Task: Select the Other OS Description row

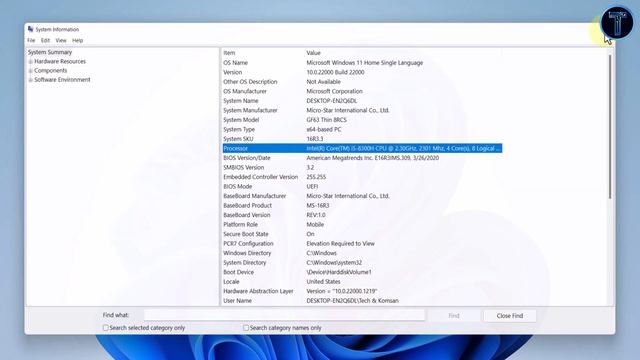Action: point(362,82)
